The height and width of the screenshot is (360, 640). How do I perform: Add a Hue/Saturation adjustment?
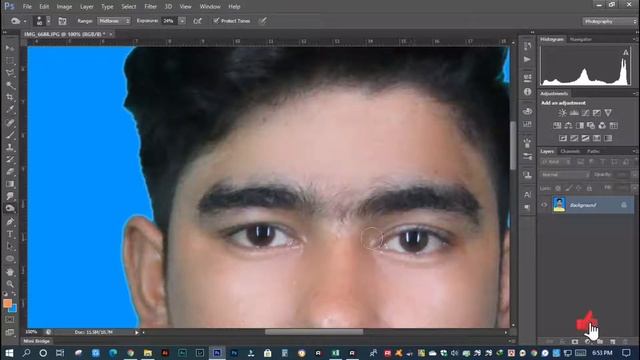tap(557, 125)
